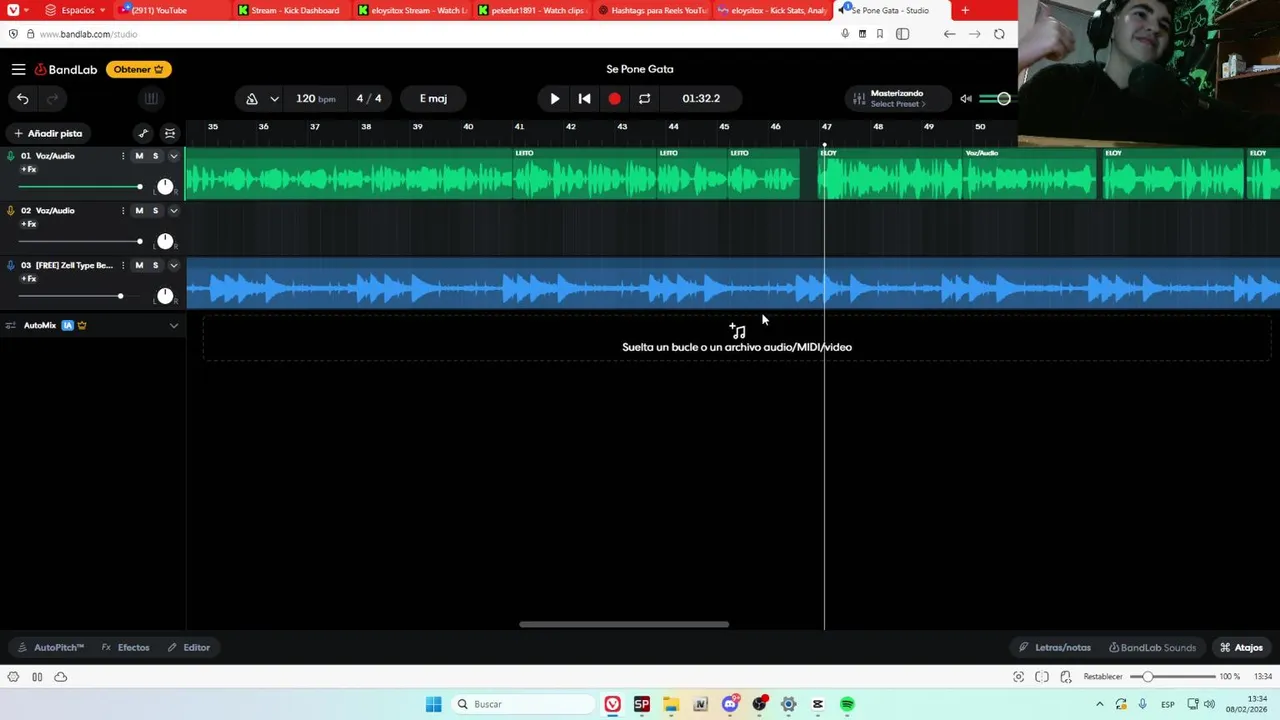This screenshot has height=720, width=1280.
Task: Click the BandLab logo
Action: click(66, 69)
